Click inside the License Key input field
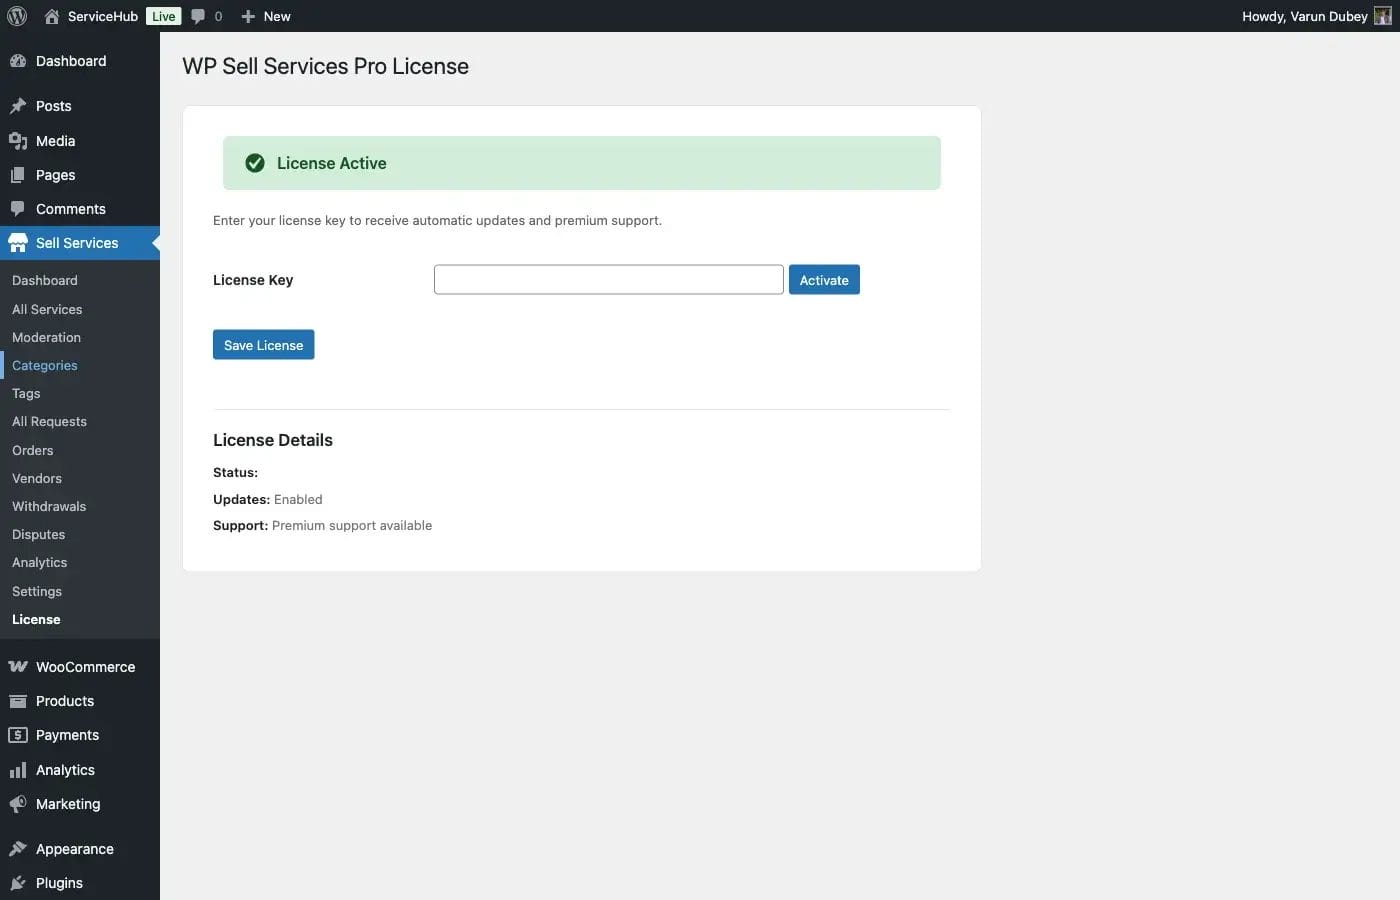 pyautogui.click(x=608, y=279)
